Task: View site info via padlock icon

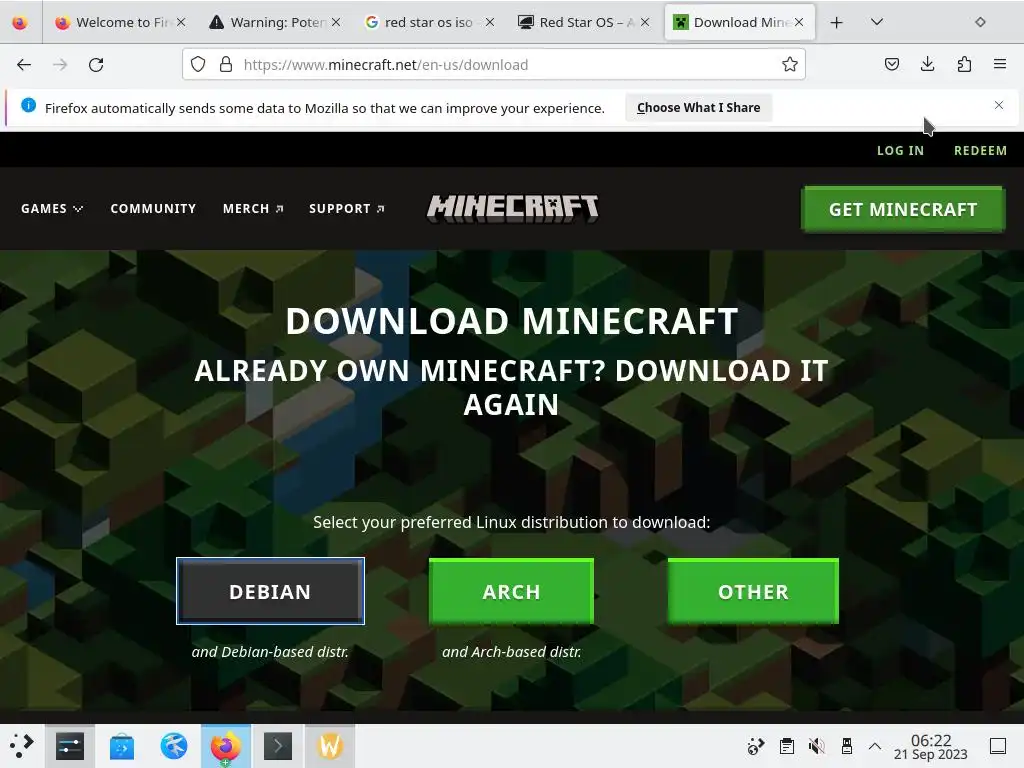Action: pos(226,65)
